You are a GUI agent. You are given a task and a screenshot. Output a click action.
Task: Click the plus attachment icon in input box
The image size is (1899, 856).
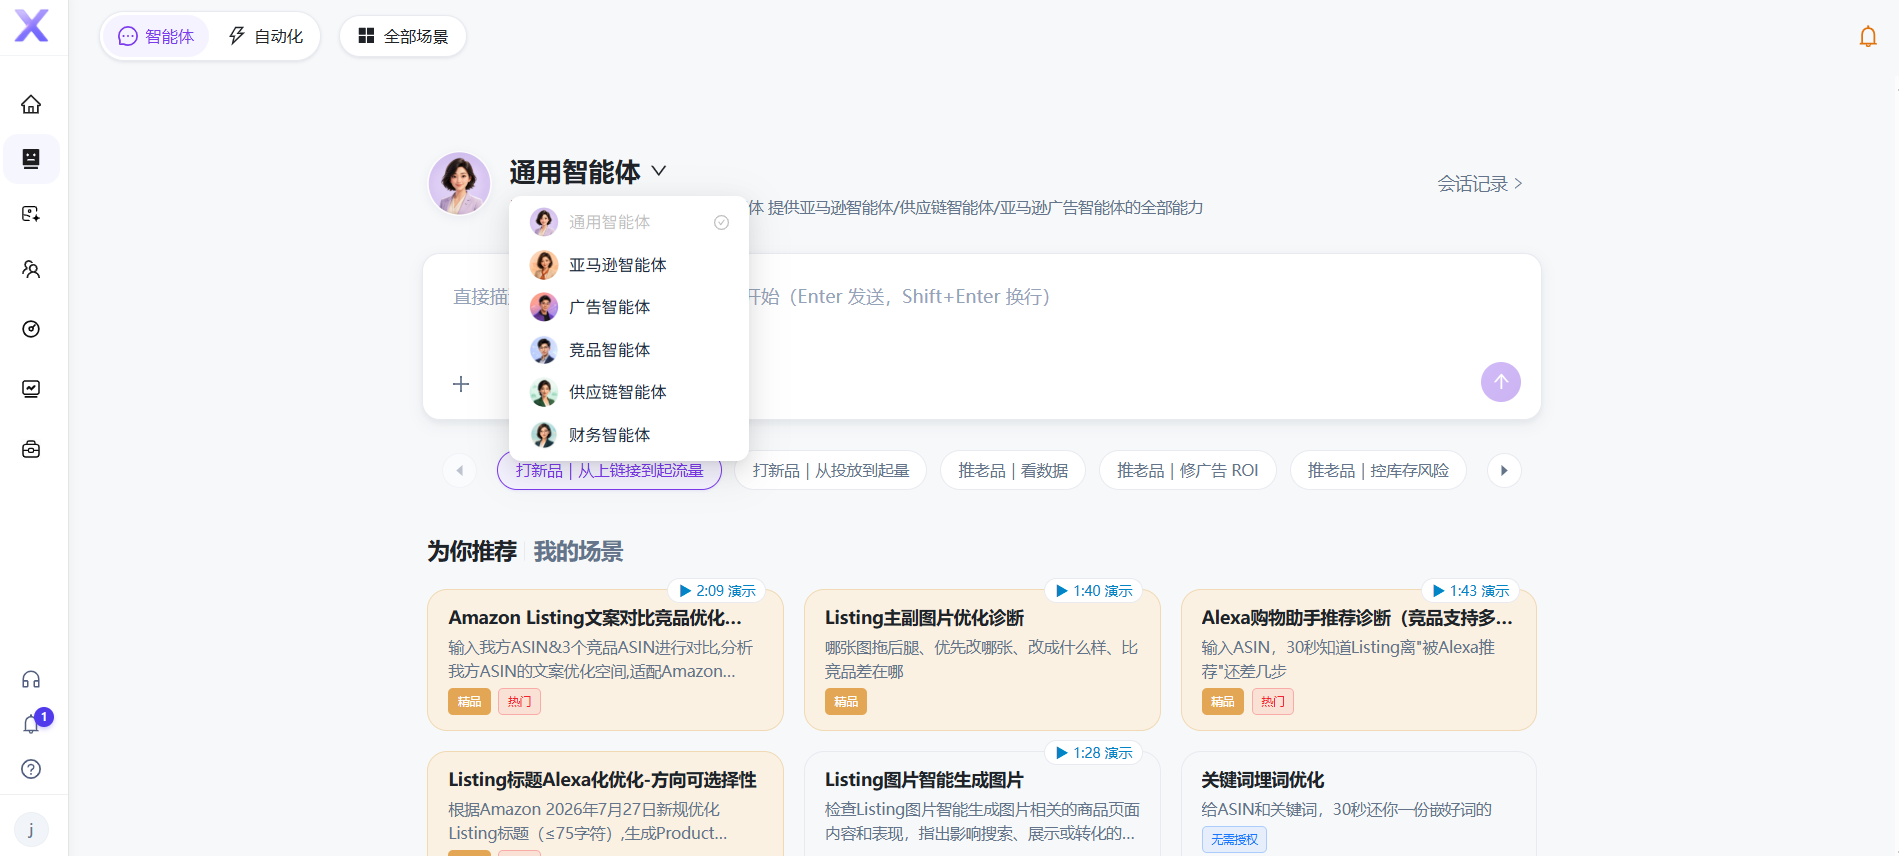(461, 384)
